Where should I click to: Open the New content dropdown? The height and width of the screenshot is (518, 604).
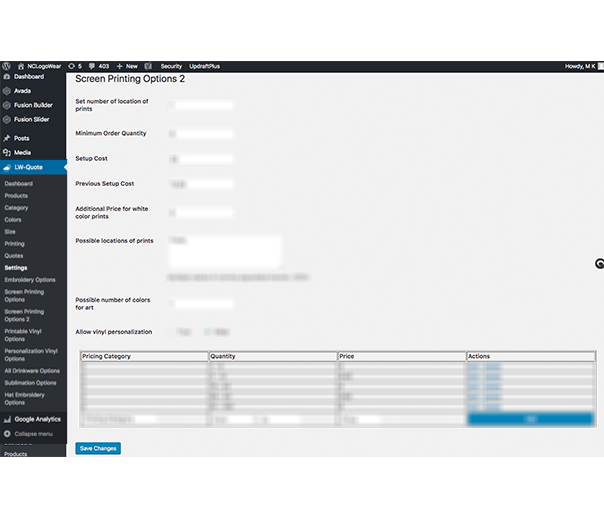(x=126, y=66)
